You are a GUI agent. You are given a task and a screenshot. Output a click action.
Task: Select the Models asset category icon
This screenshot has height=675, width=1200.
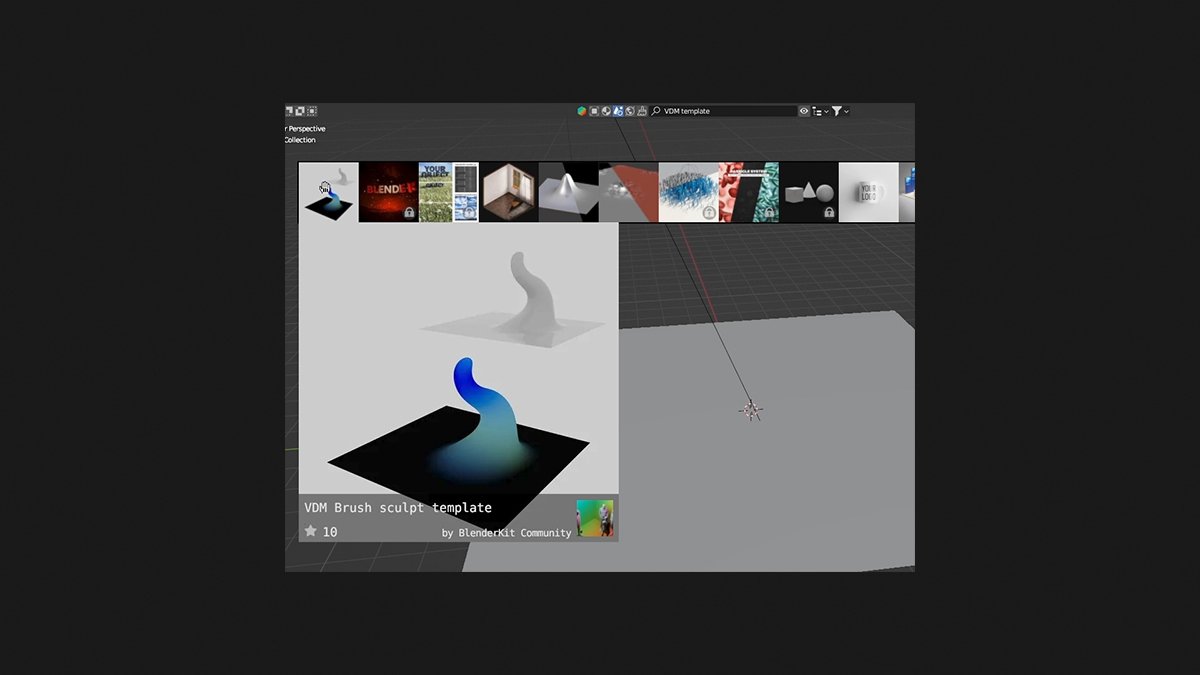[594, 110]
